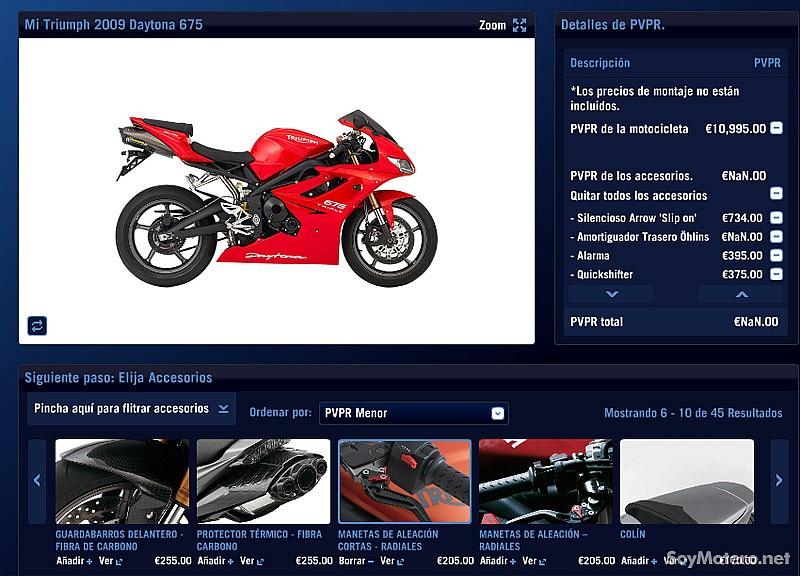Click the Guardabarros Delantero - Fibra de Carbono title
The height and width of the screenshot is (576, 800).
tap(119, 540)
